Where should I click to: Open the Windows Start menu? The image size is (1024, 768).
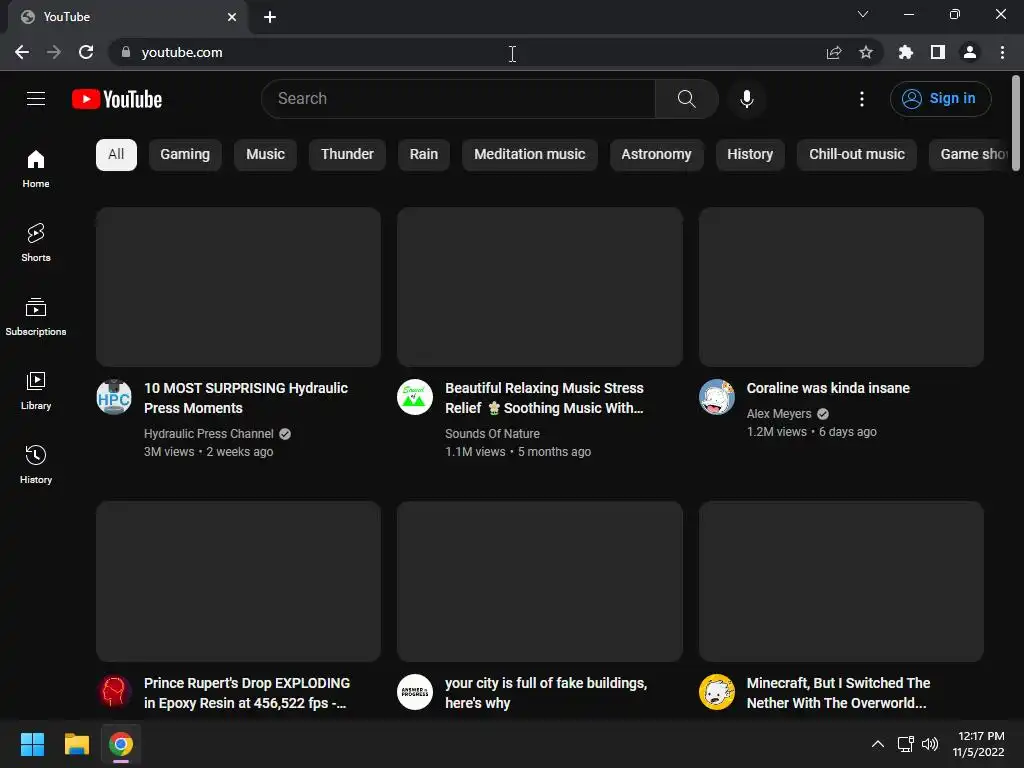pos(32,744)
